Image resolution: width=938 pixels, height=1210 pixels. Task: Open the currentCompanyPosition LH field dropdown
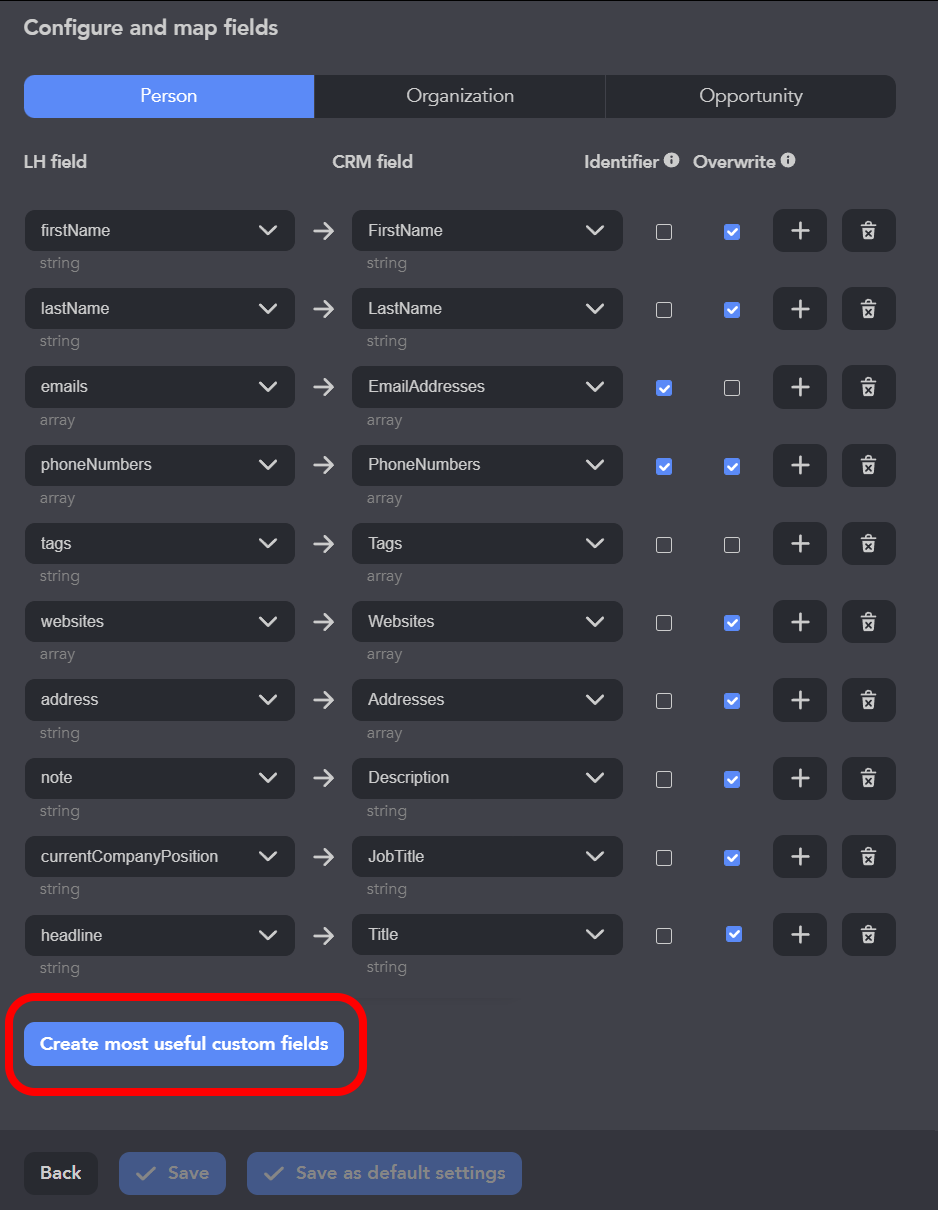coord(160,857)
